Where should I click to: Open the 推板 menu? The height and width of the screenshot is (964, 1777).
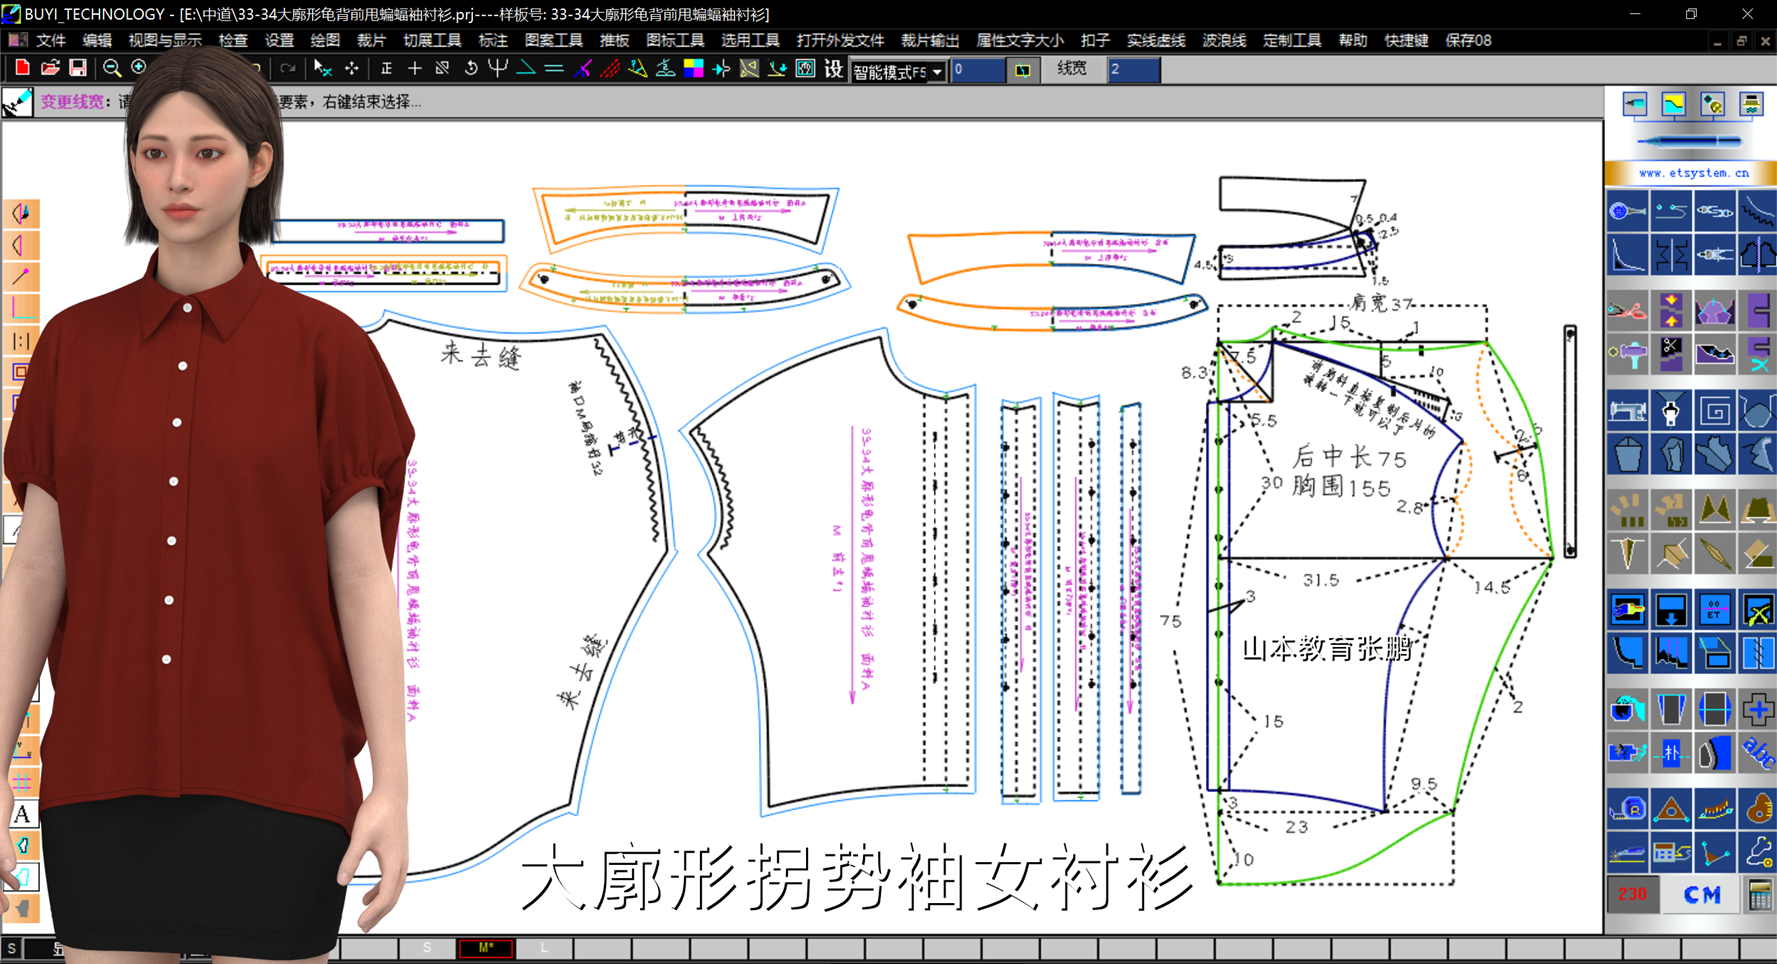(614, 40)
